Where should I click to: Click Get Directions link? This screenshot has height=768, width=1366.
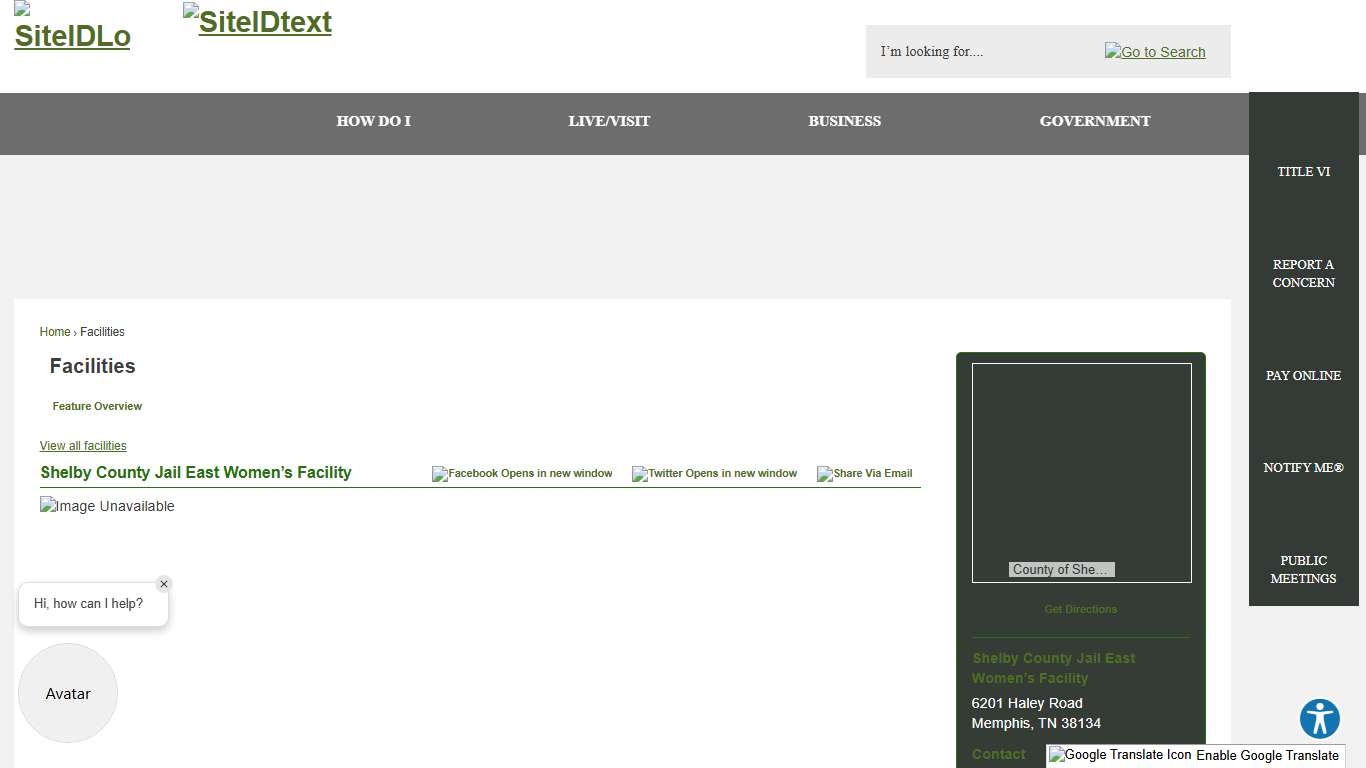(1080, 609)
